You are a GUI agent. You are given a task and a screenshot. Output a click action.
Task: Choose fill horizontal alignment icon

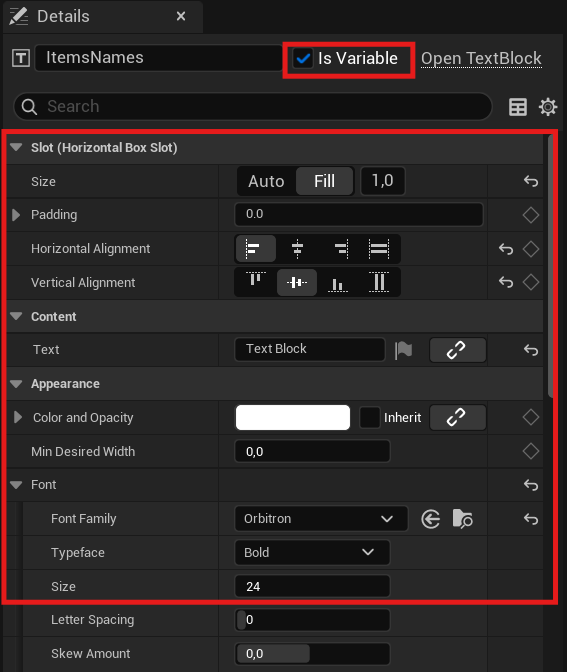[x=379, y=249]
